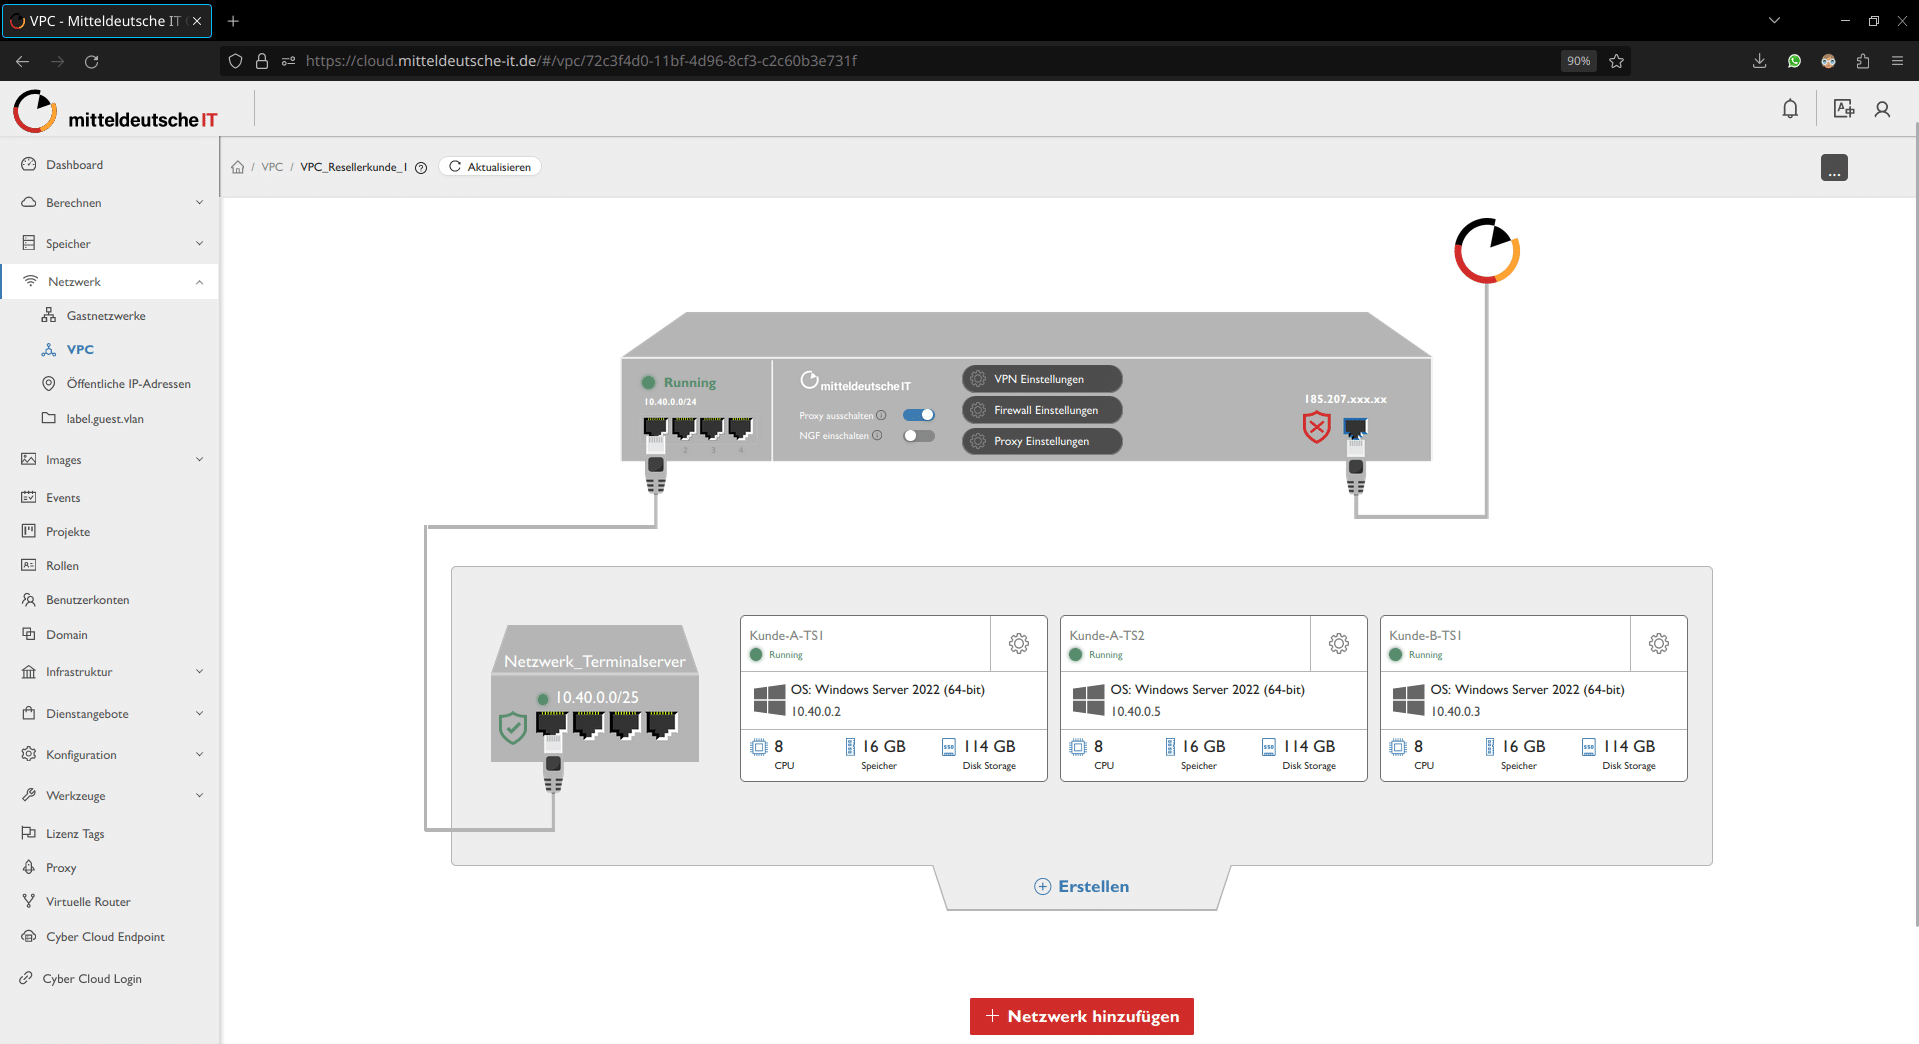The height and width of the screenshot is (1044, 1919).
Task: Click VPC breadcrumb link
Action: (272, 167)
